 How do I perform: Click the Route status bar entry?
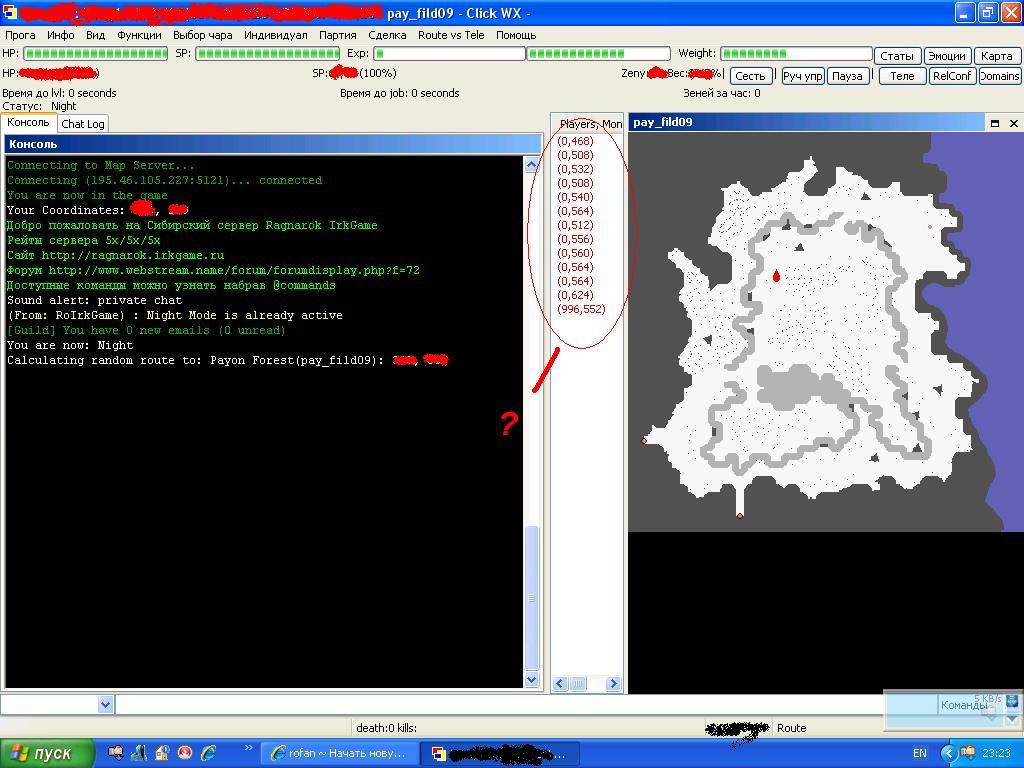click(x=792, y=728)
